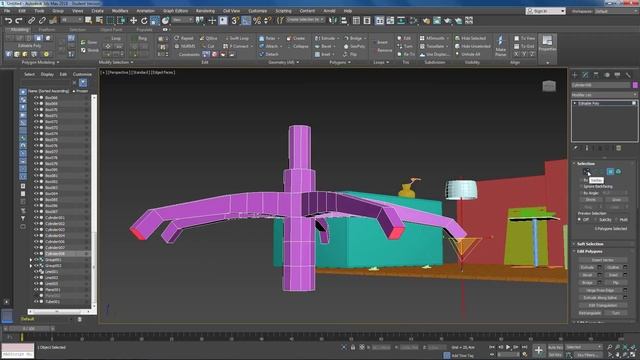Viewport: 640px width, 360px height.
Task: Select the Off preview selection radio
Action: point(580,220)
